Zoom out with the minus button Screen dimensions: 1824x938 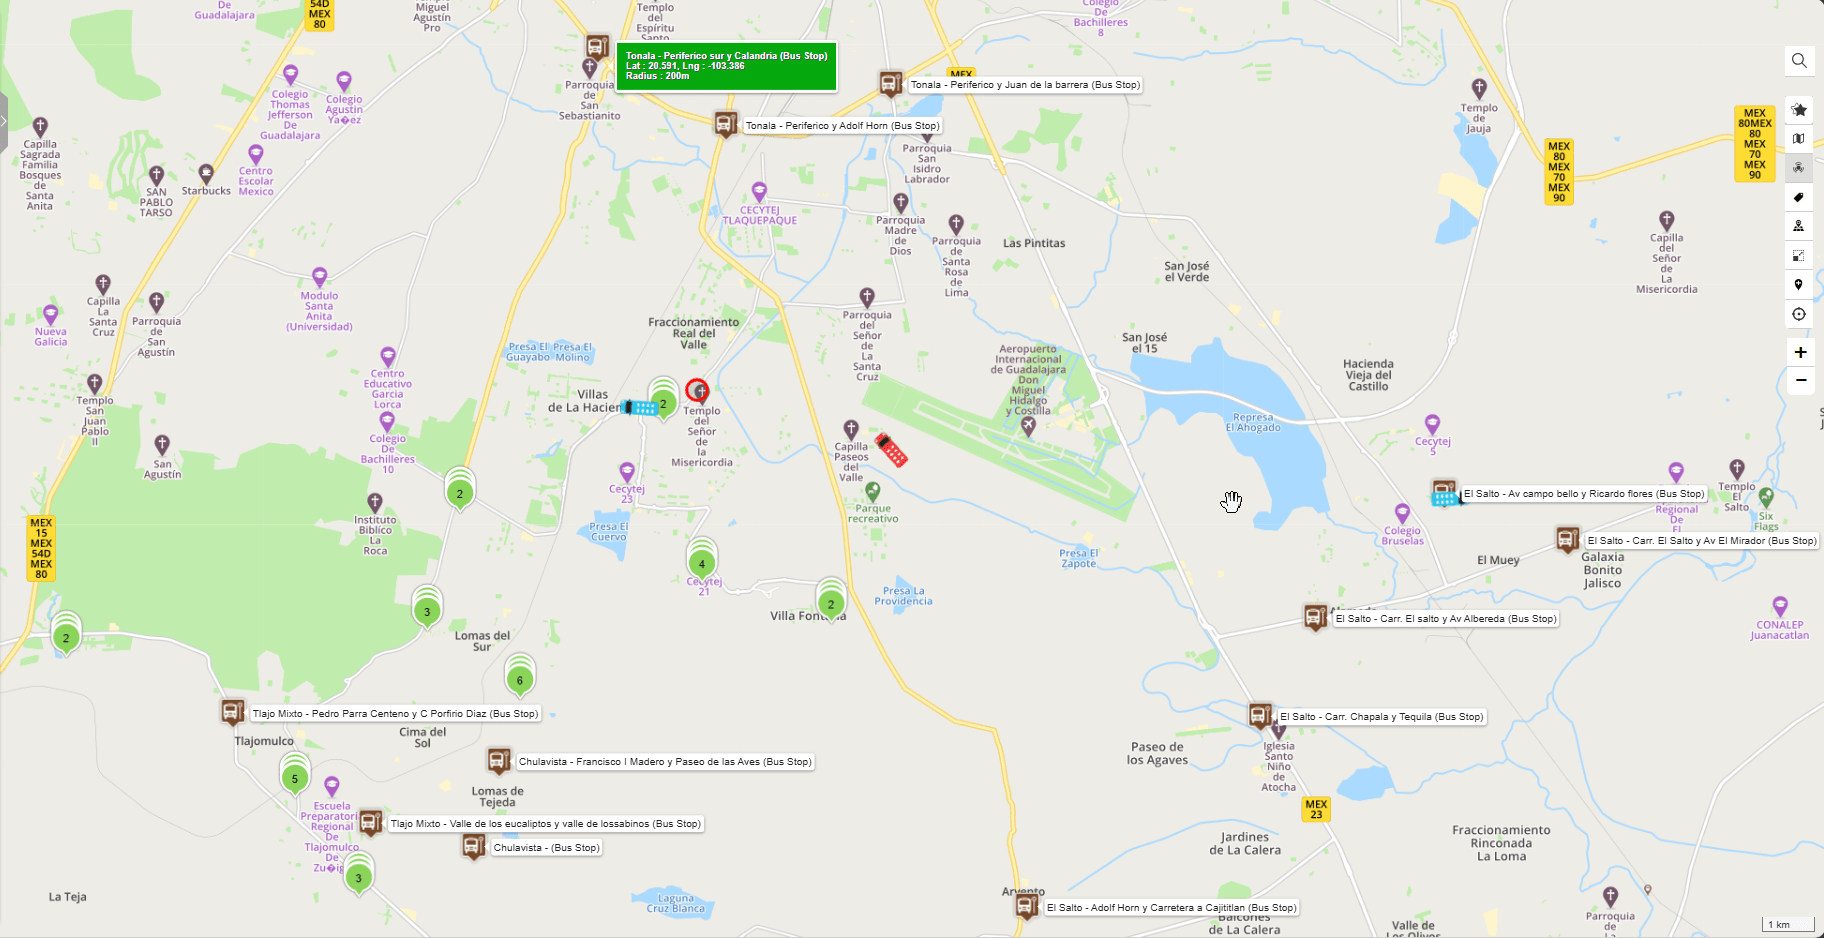point(1800,380)
